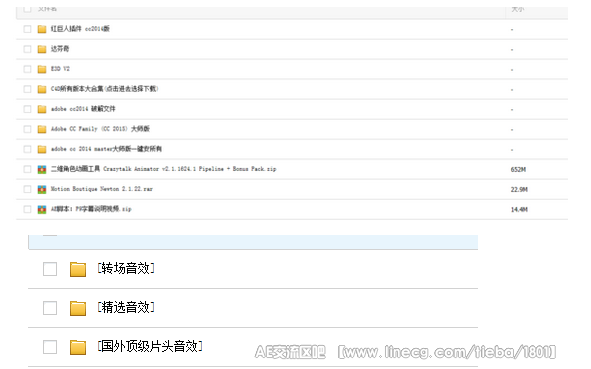
Task: Click the [转场音效] folder icon
Action: click(78, 269)
